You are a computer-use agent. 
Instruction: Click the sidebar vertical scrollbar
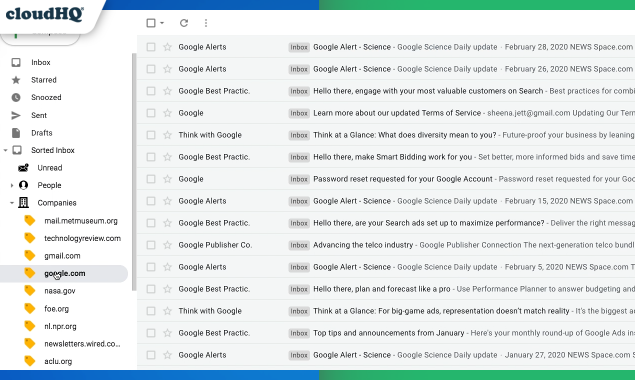[x=134, y=172]
